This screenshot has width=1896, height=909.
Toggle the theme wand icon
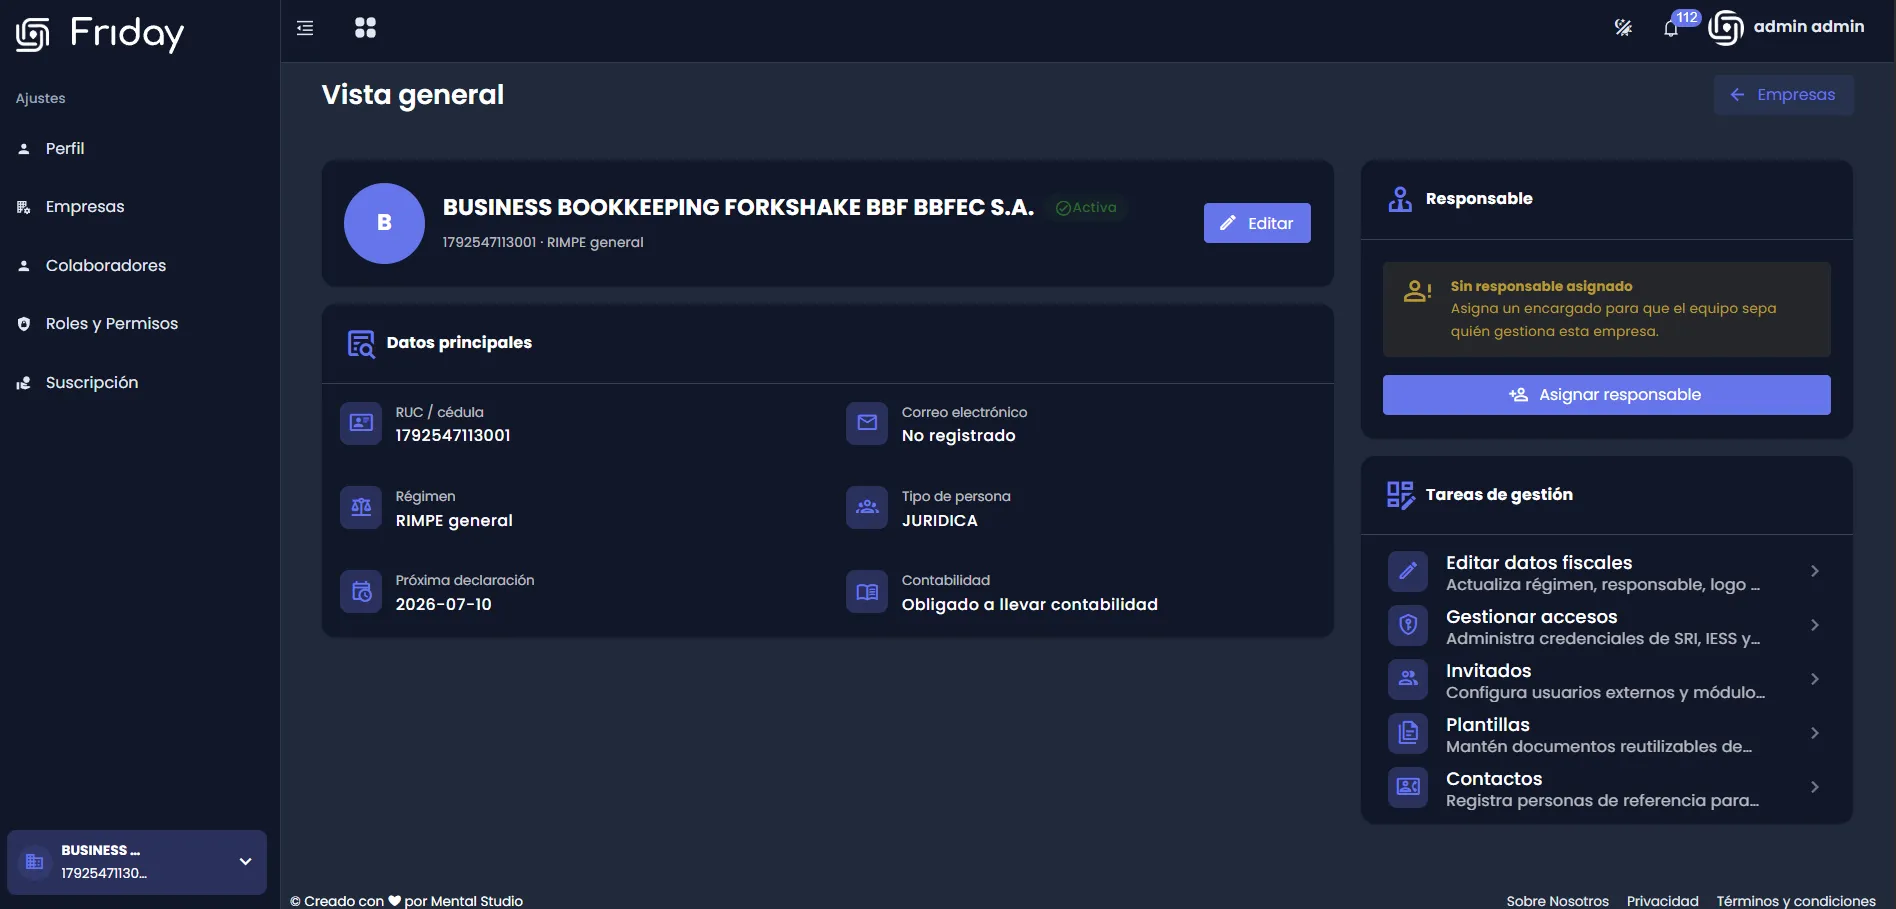click(1623, 28)
